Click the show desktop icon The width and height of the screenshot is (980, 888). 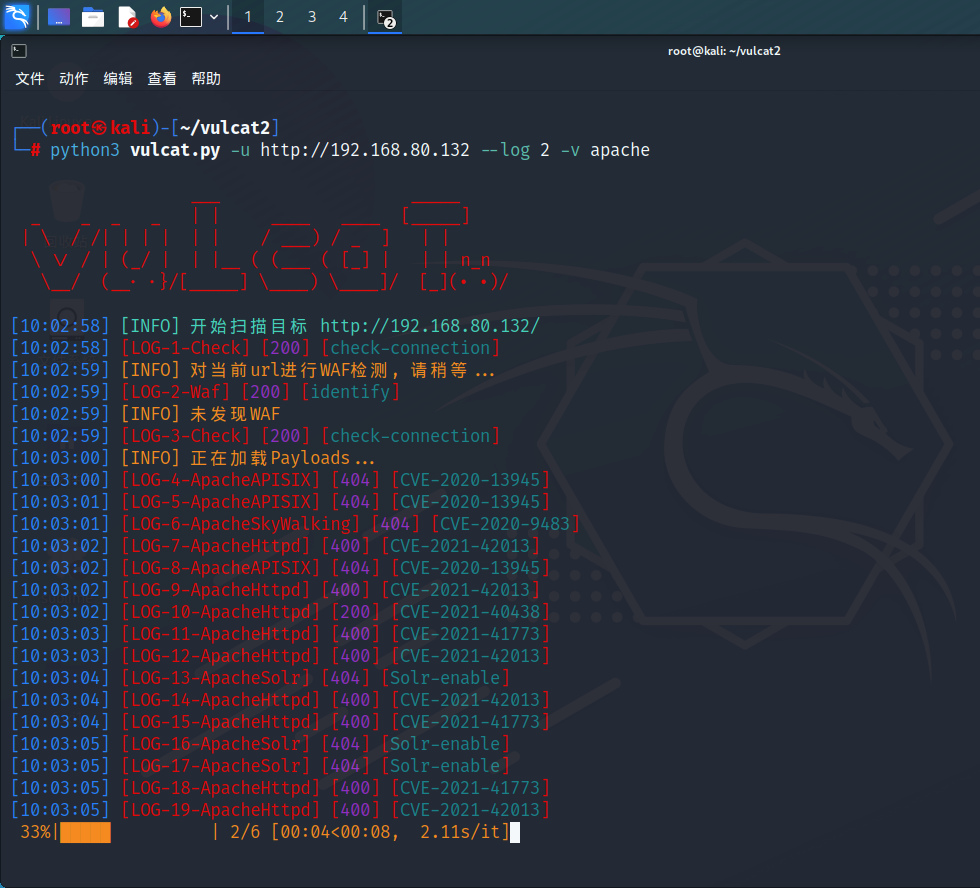[59, 17]
